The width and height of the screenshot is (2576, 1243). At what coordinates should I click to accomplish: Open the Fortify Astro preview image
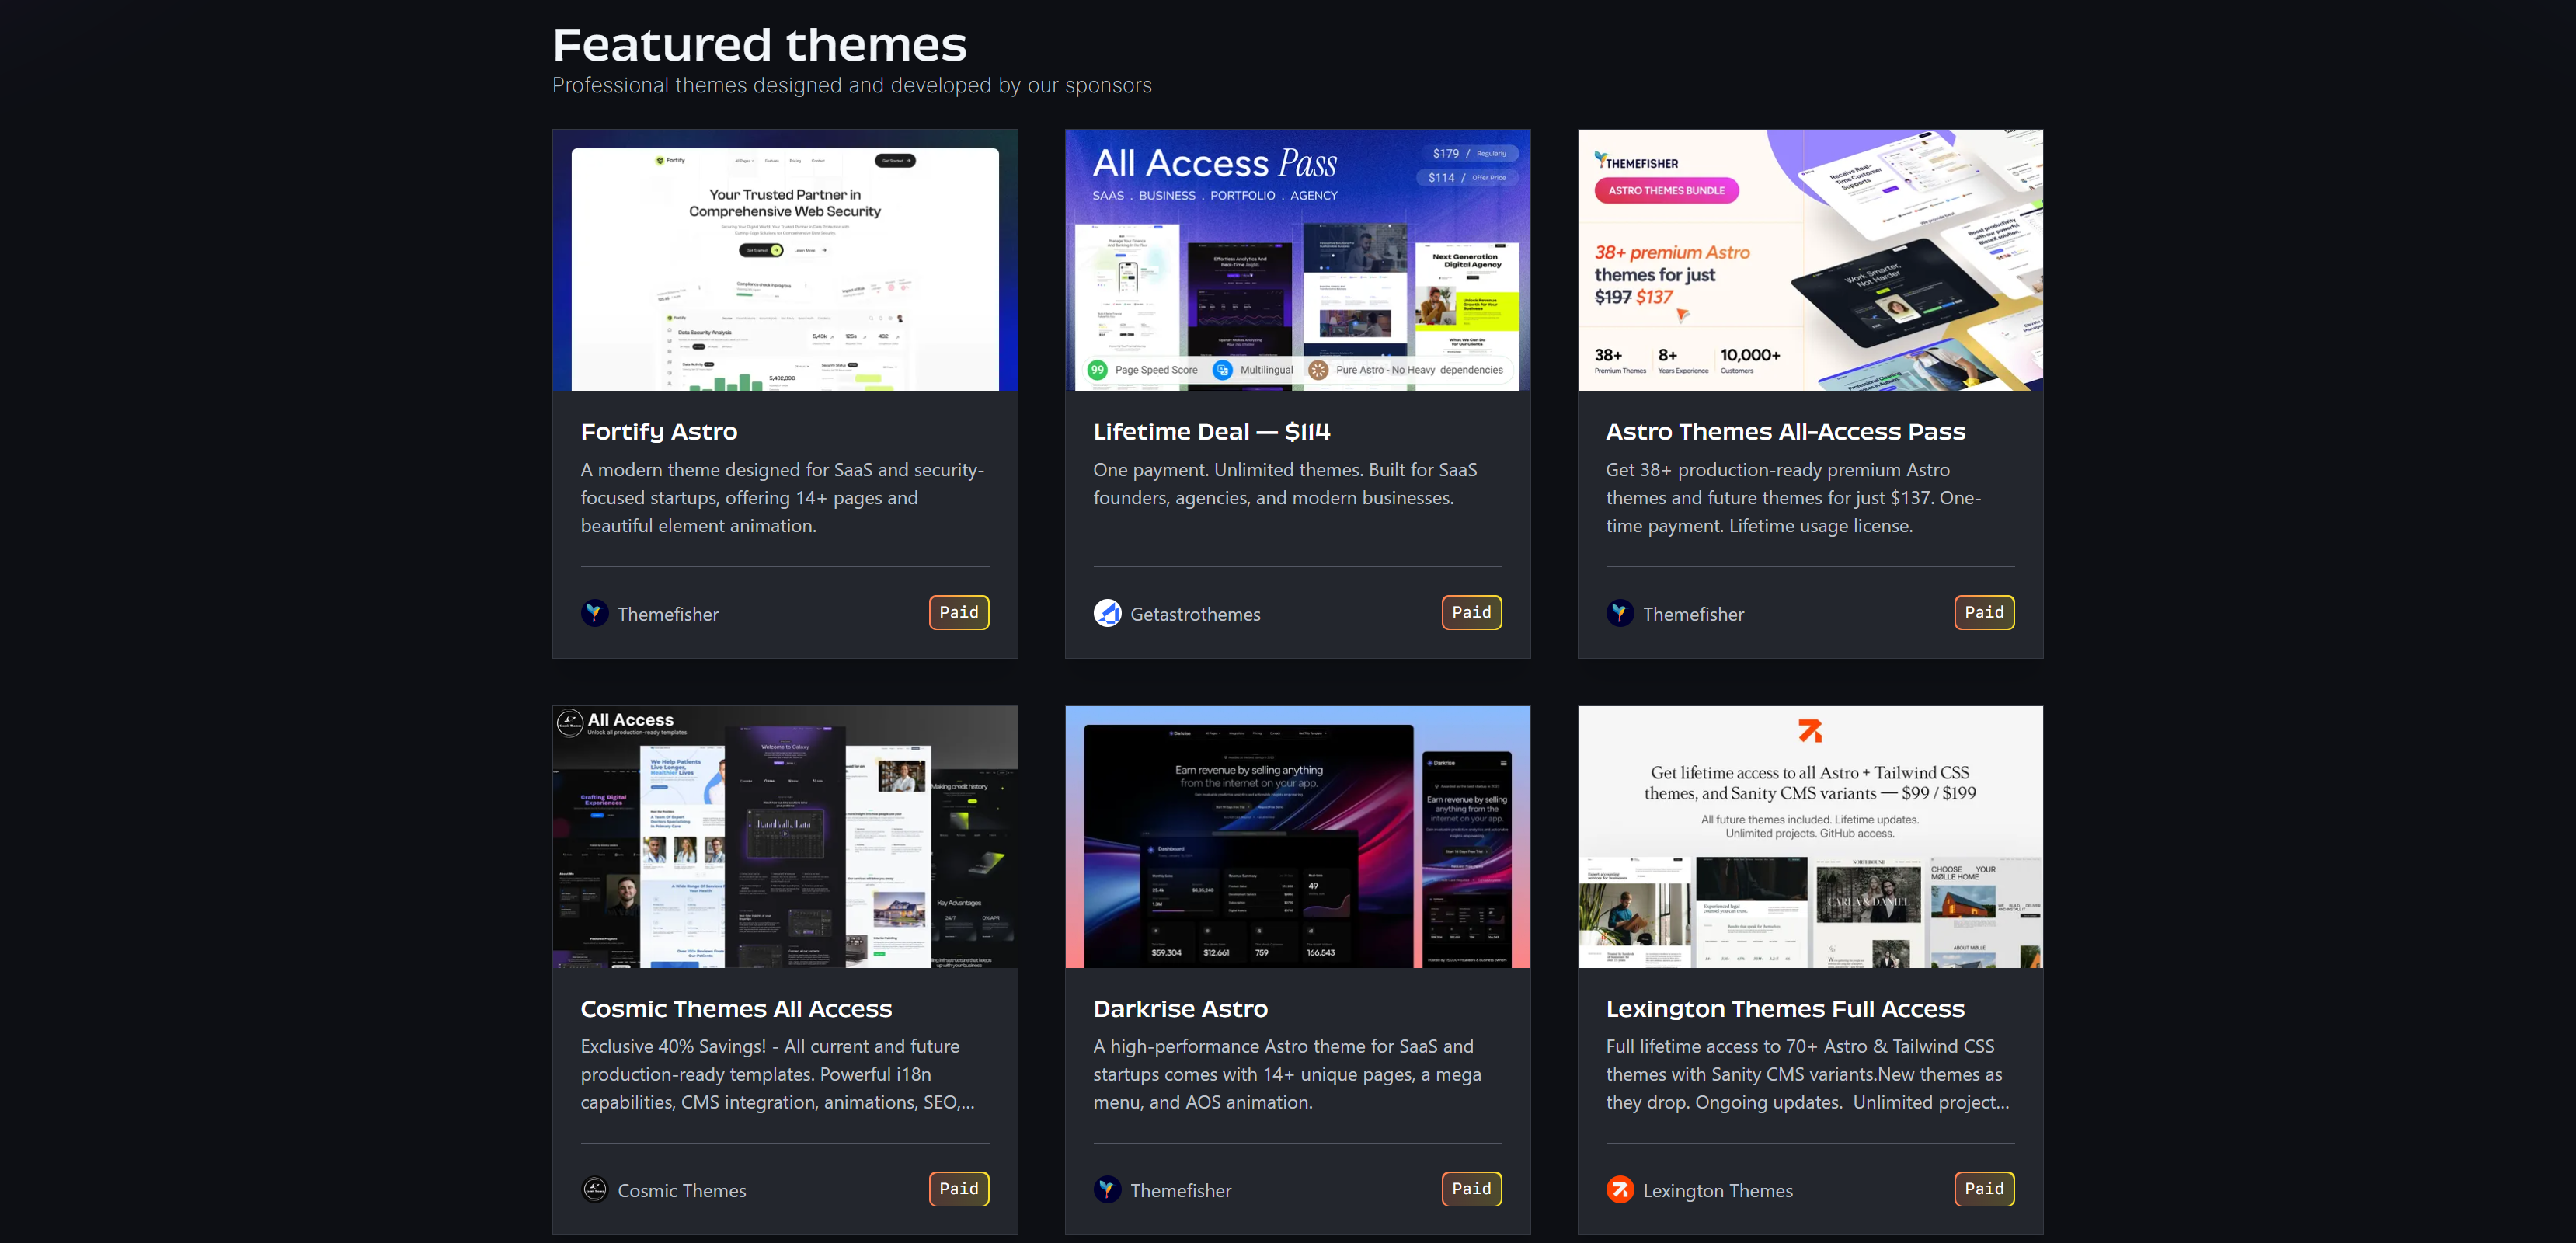tap(785, 260)
